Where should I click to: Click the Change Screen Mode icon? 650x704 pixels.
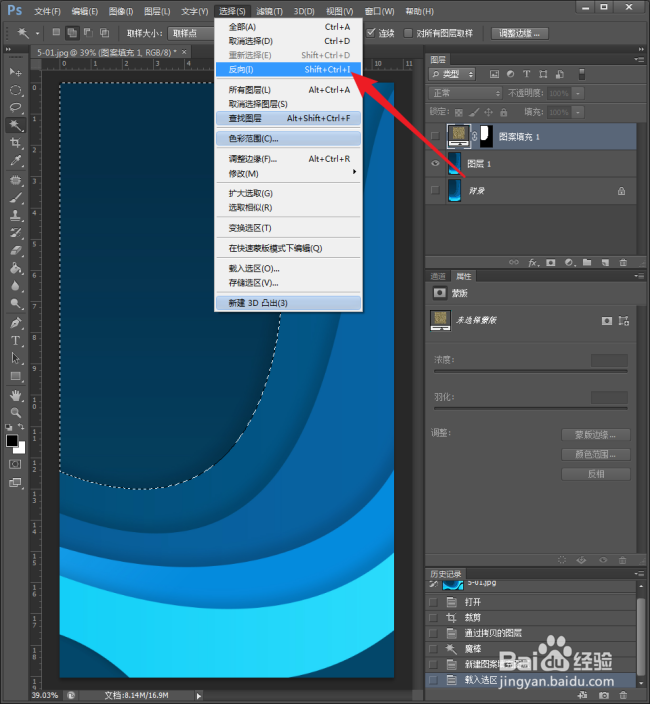15,483
